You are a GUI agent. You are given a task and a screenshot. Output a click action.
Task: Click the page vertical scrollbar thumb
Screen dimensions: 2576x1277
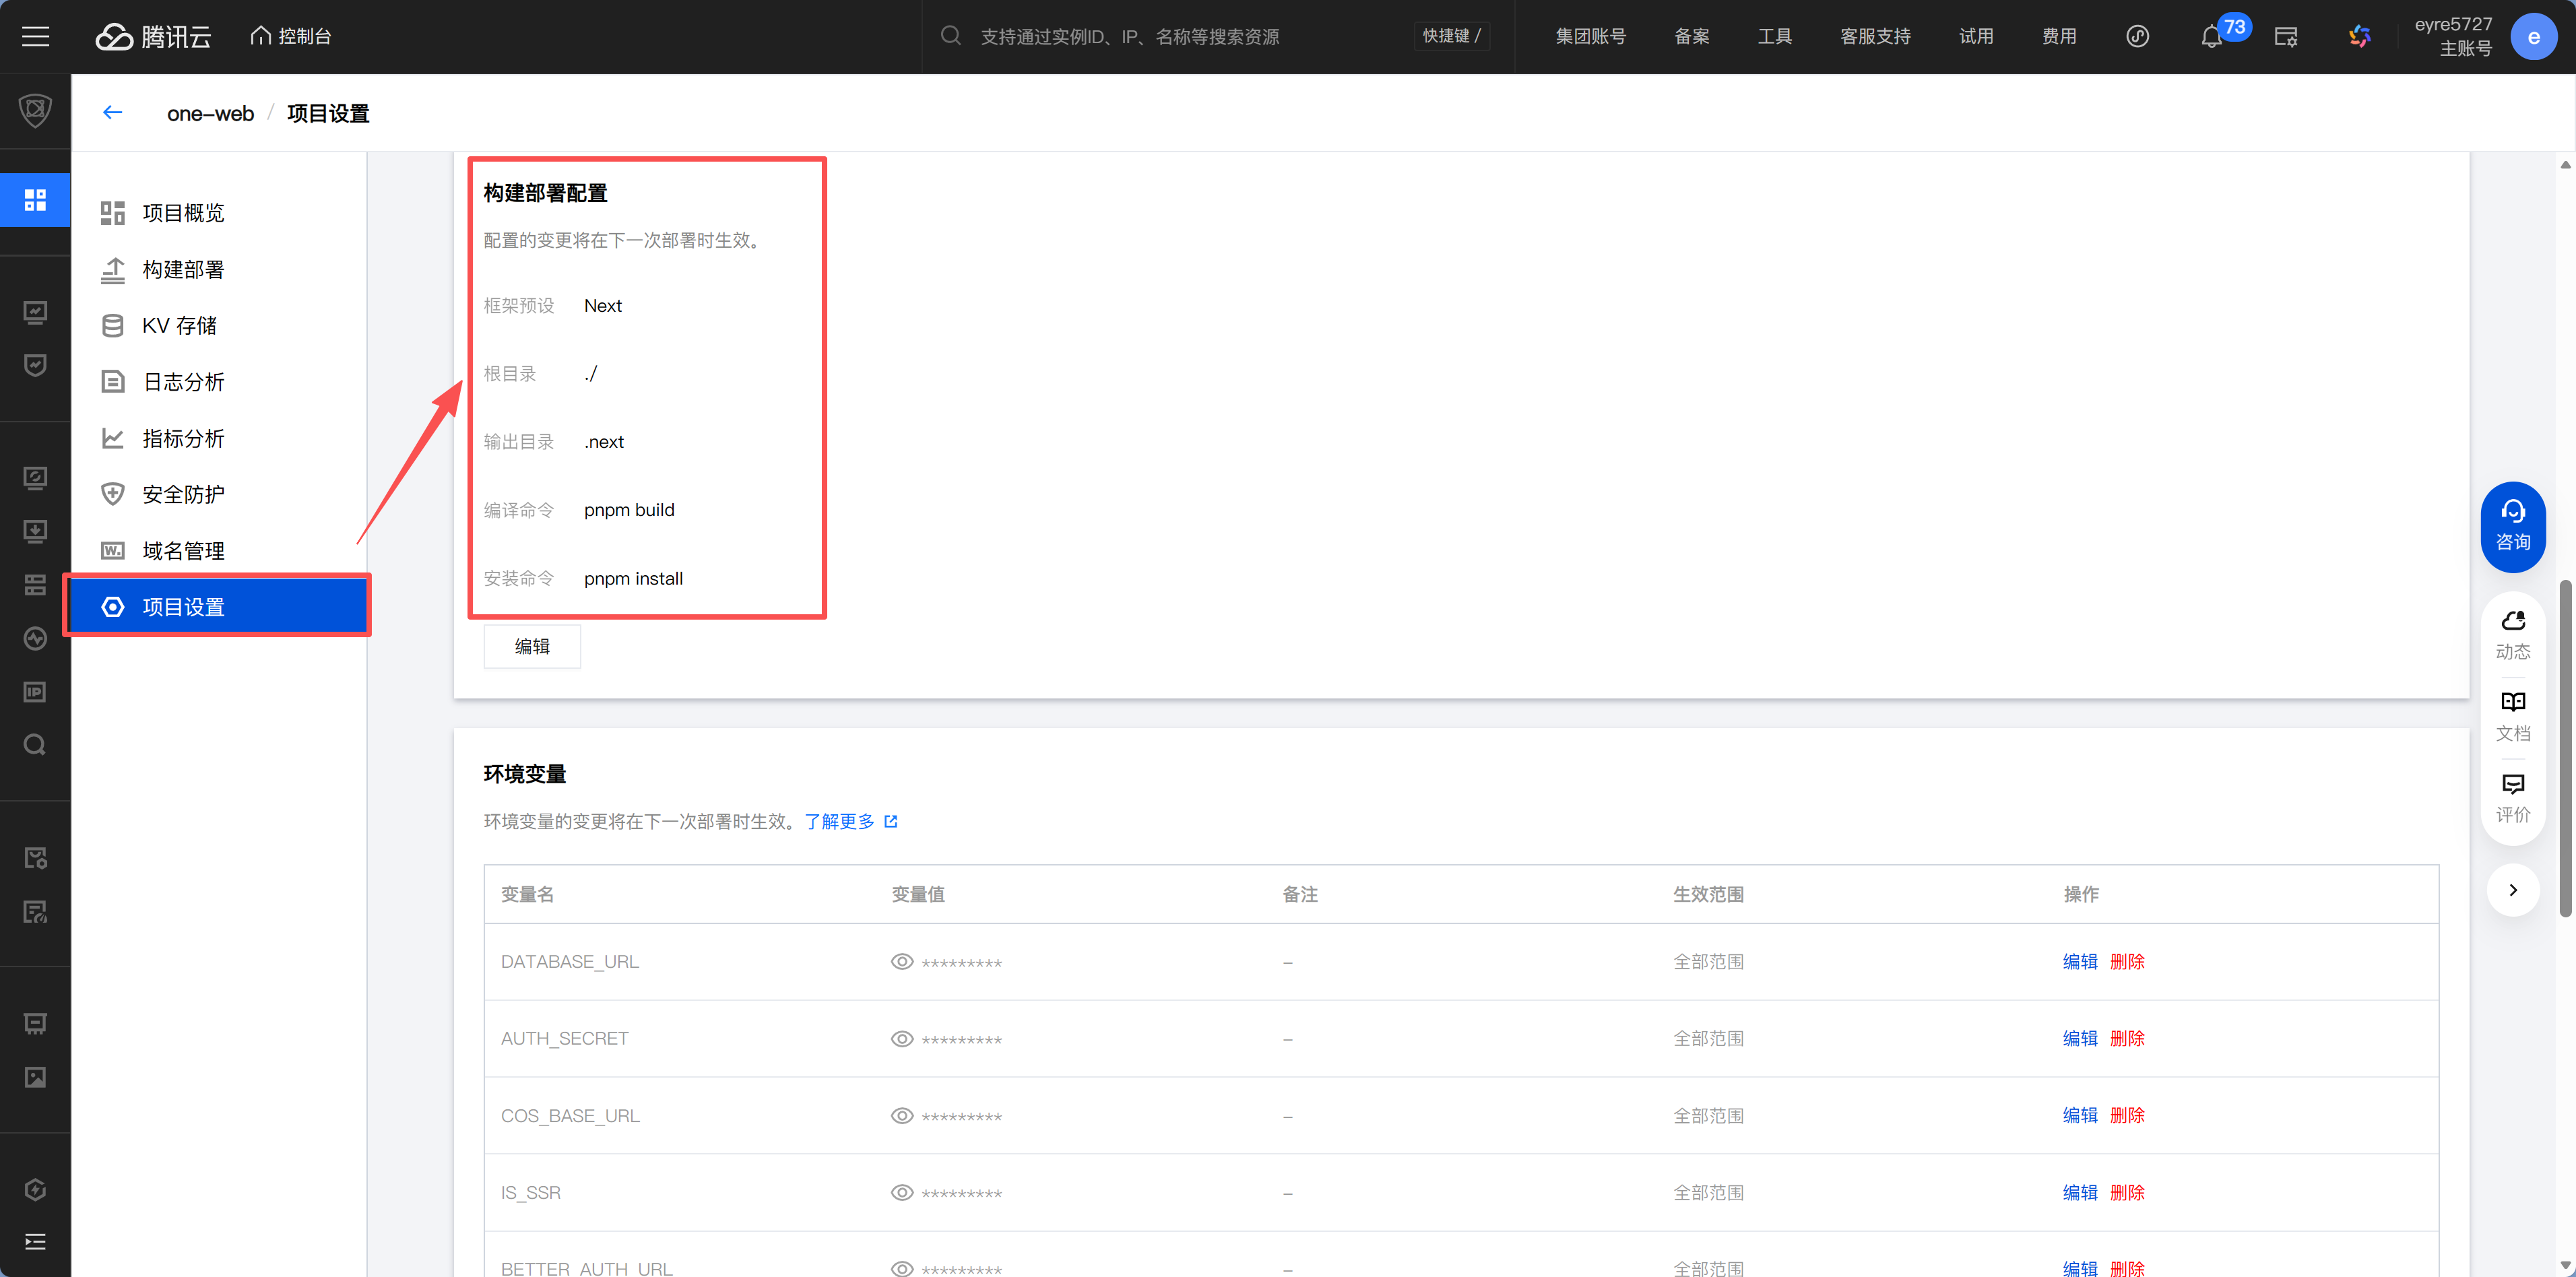click(2564, 748)
